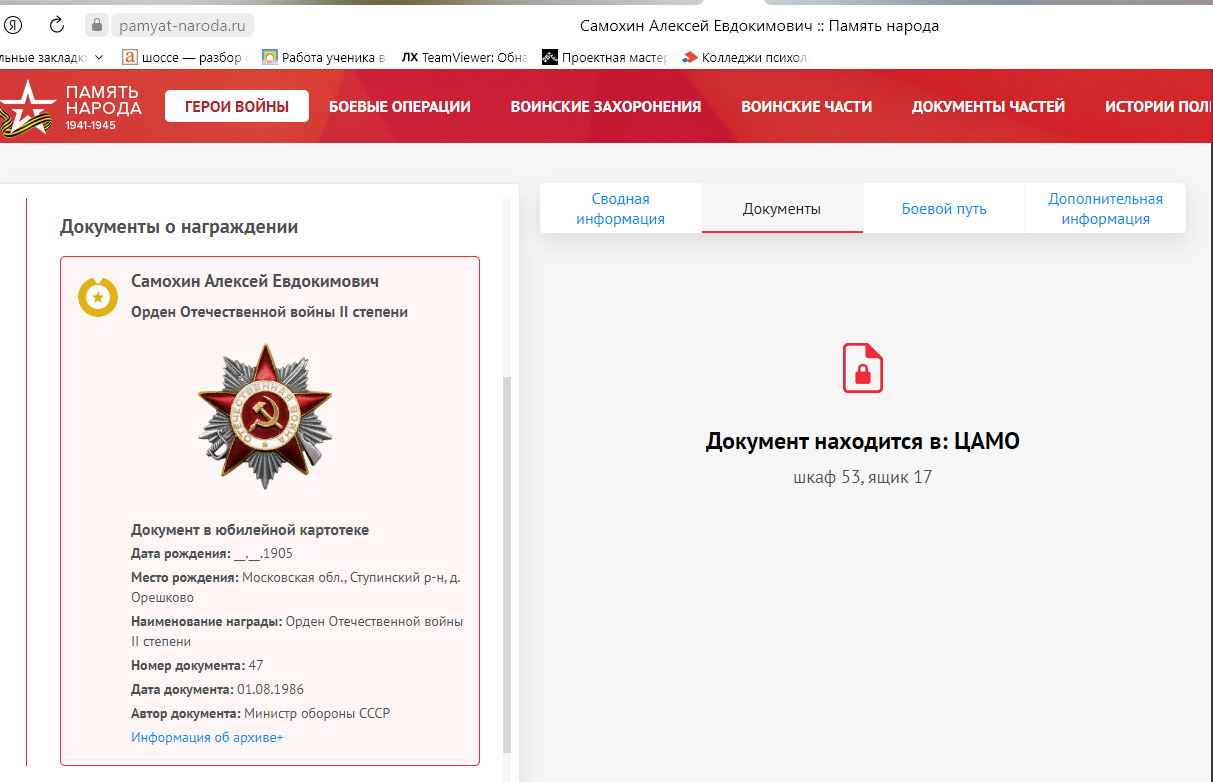Open the 'Проектная мастер' bookmark
Viewport: 1213px width, 782px height.
tap(606, 57)
